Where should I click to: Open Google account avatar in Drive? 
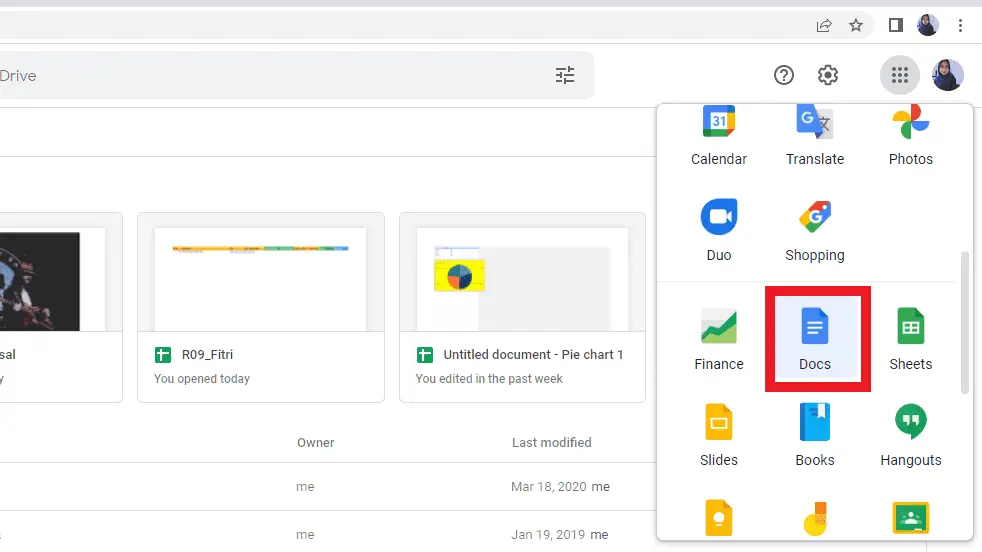click(x=948, y=75)
